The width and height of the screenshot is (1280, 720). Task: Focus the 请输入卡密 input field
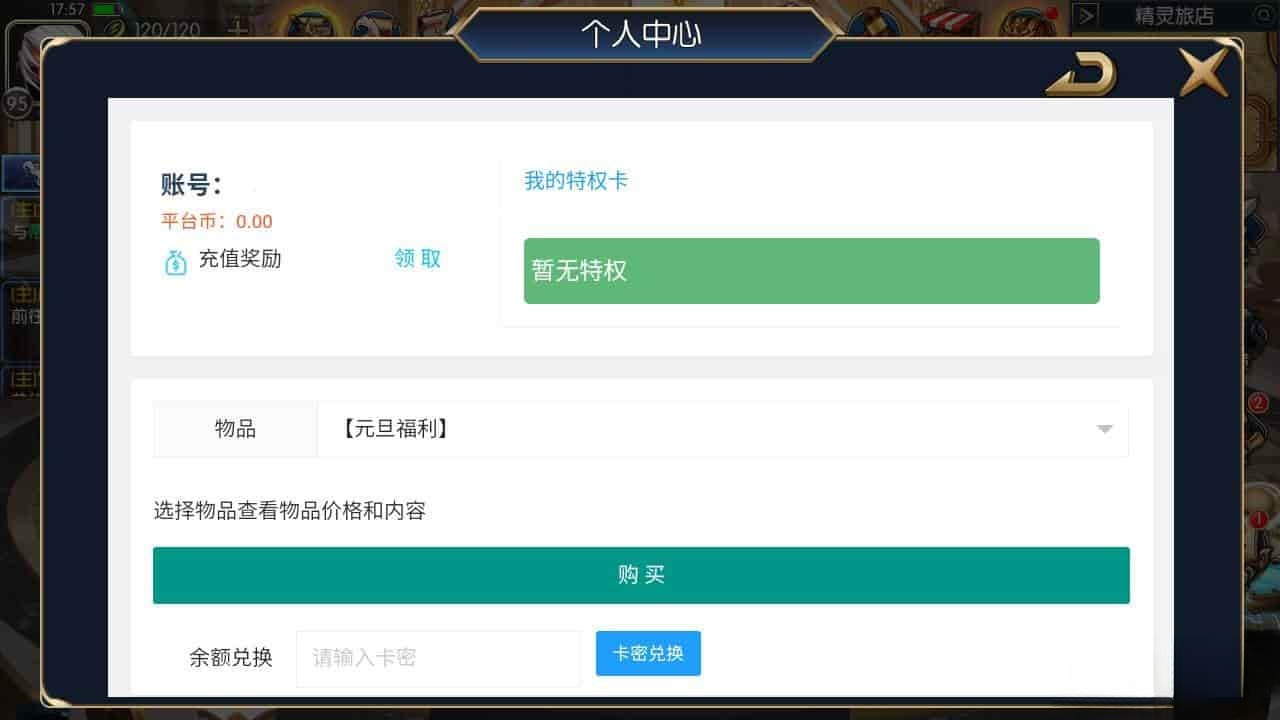438,658
